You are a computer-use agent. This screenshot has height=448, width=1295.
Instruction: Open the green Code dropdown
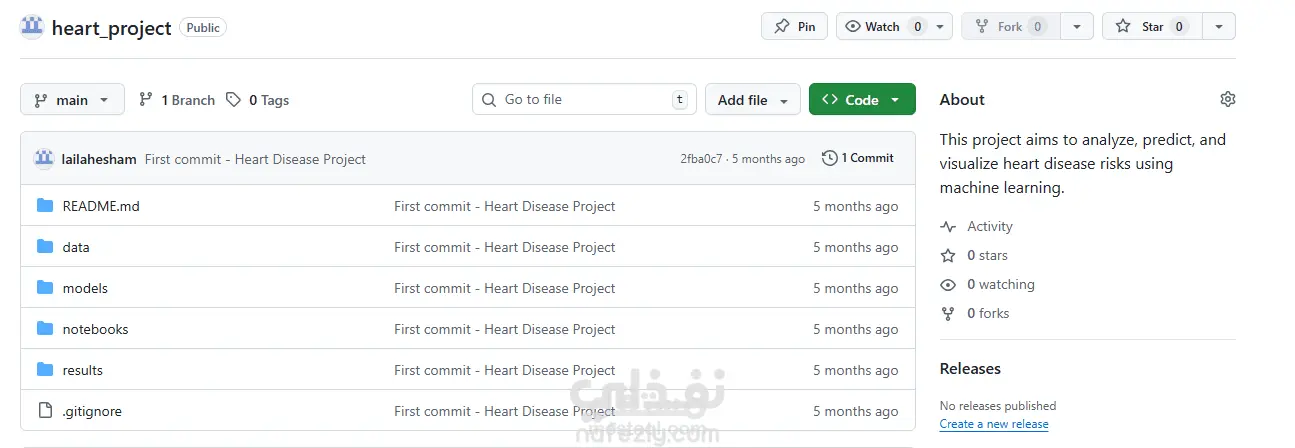861,100
